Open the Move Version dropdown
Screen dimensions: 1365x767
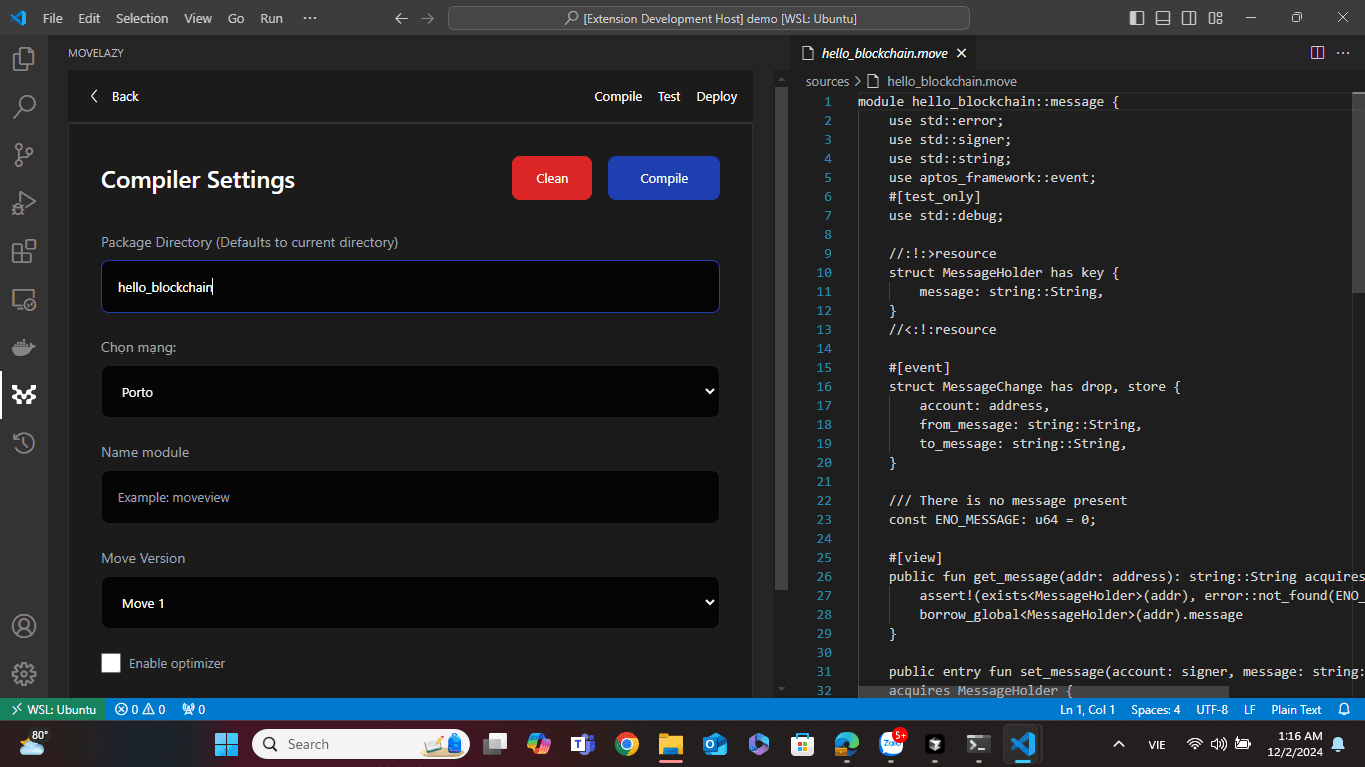click(410, 603)
